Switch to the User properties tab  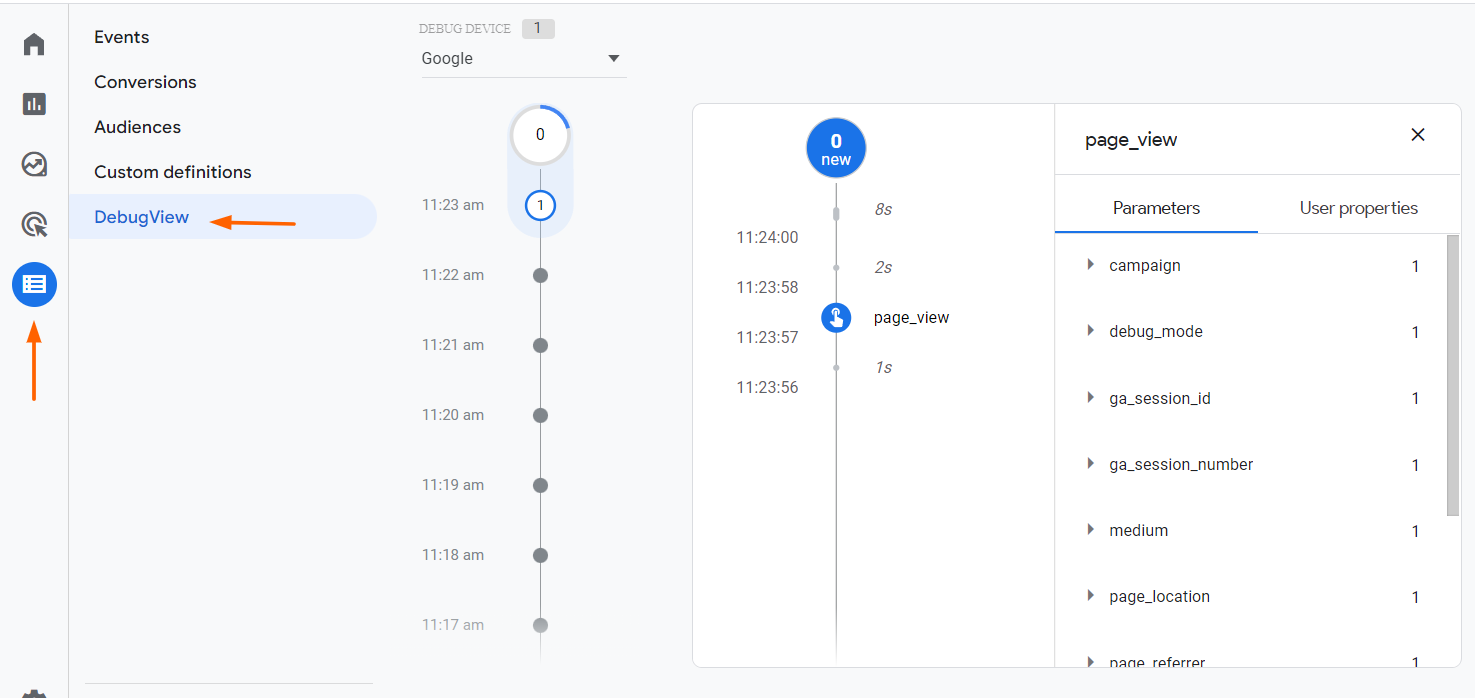click(1358, 208)
